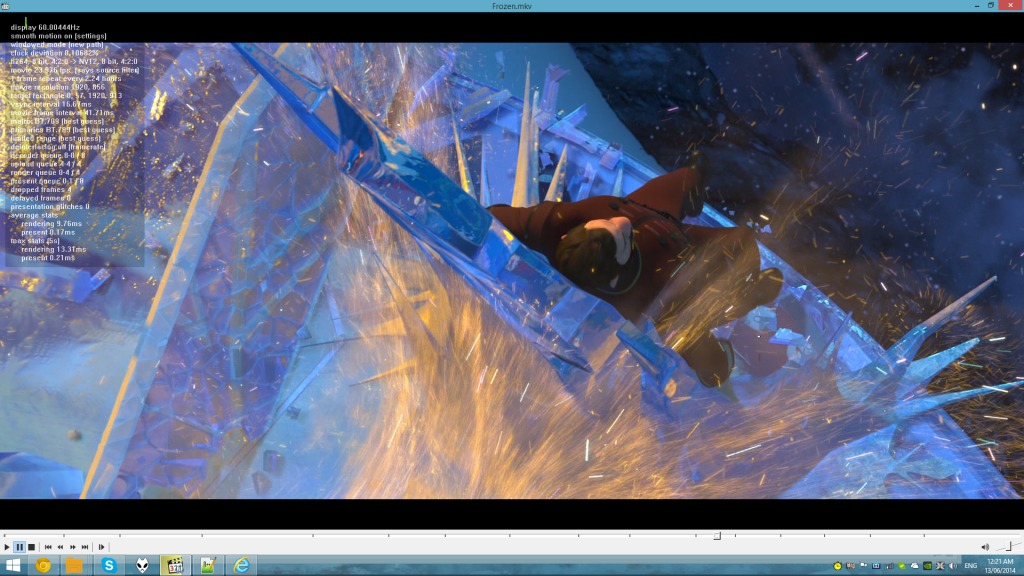This screenshot has width=1024, height=576.
Task: Click the 'display 60.00444Hz' OSD line
Action: (x=45, y=27)
